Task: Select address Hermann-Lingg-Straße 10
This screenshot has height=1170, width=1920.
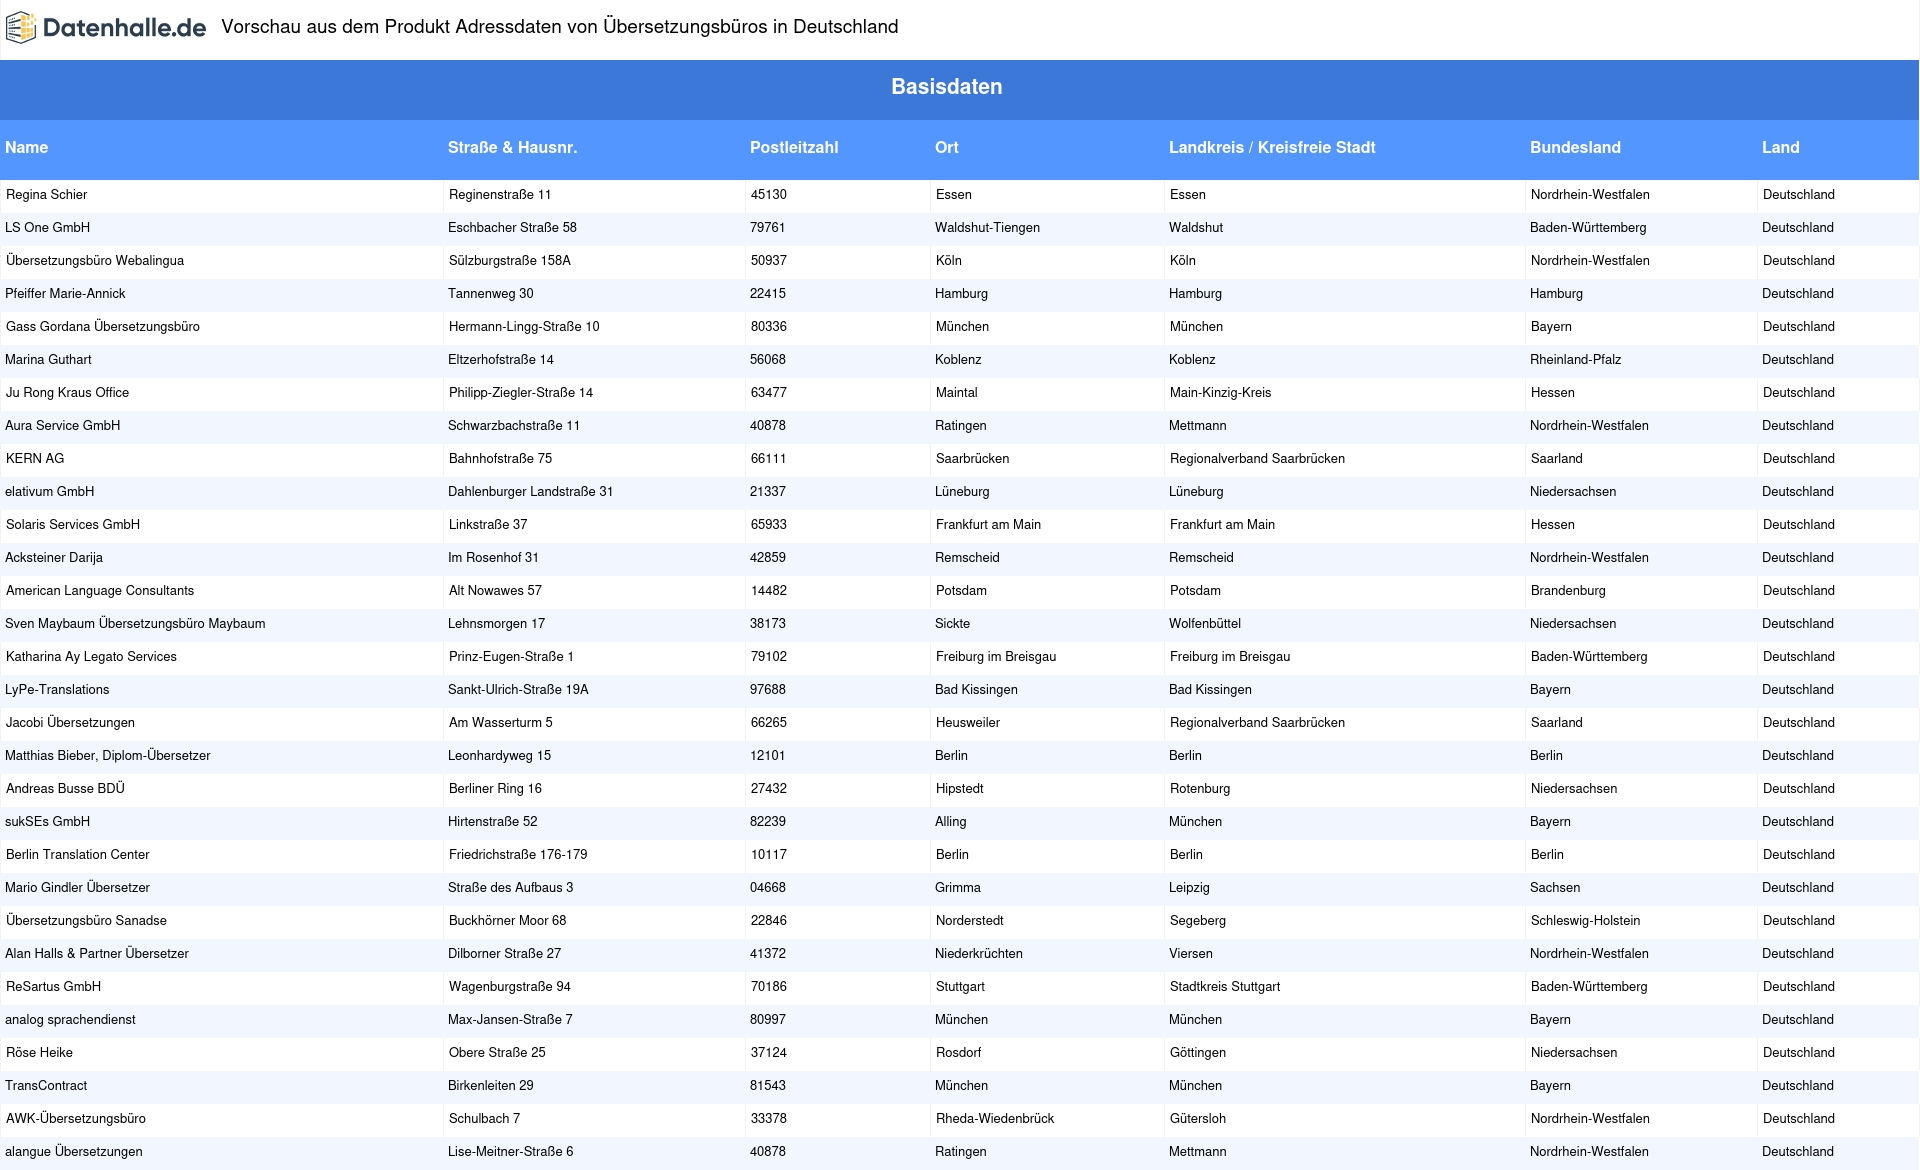Action: coord(524,327)
